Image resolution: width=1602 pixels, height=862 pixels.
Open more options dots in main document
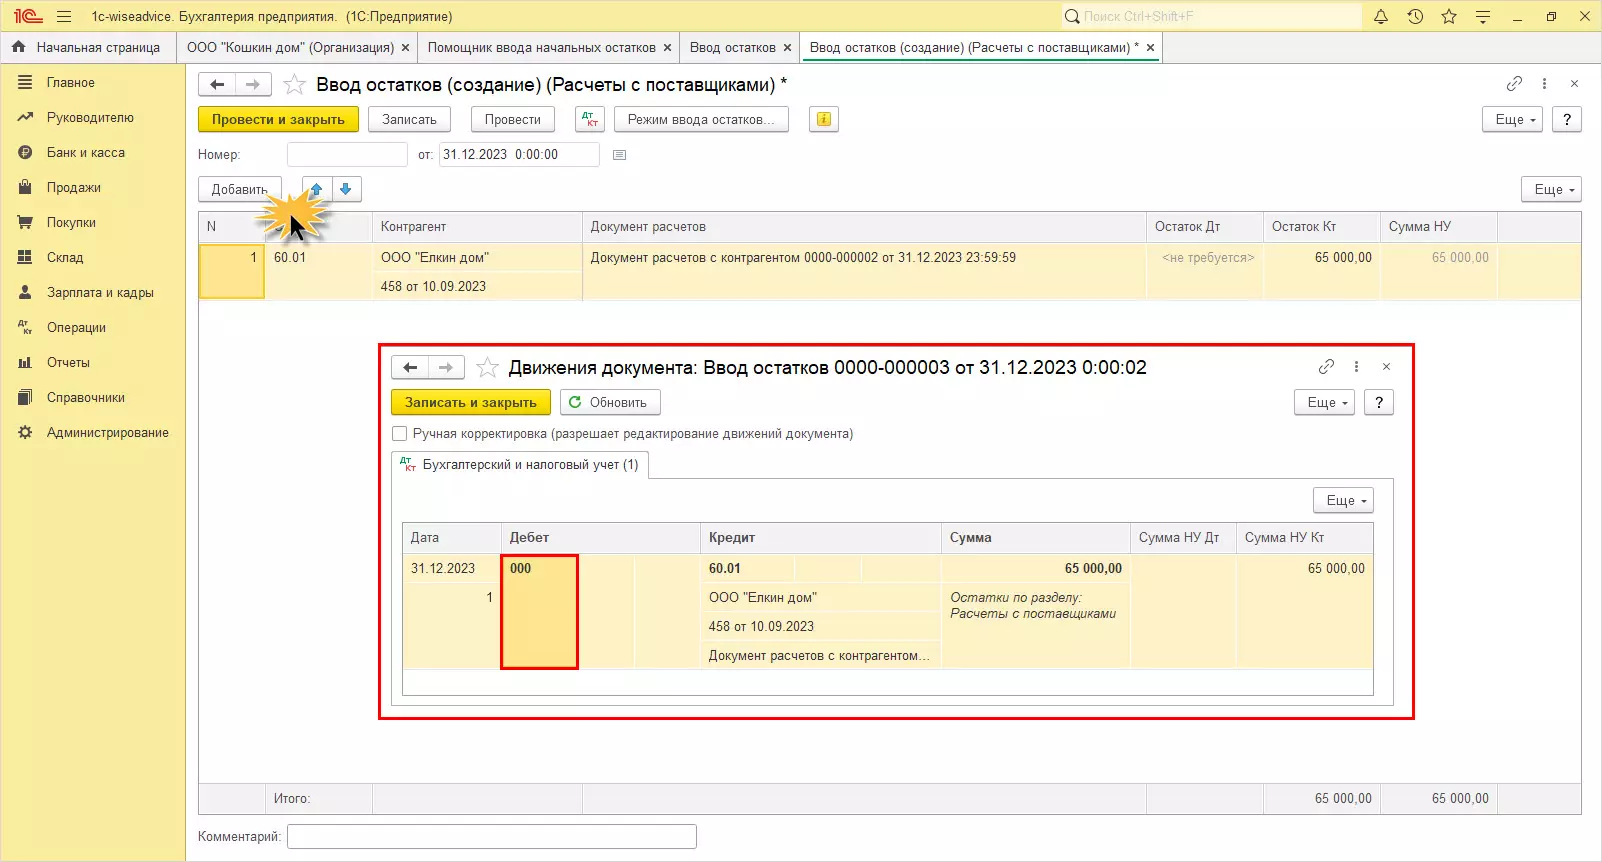coord(1544,84)
